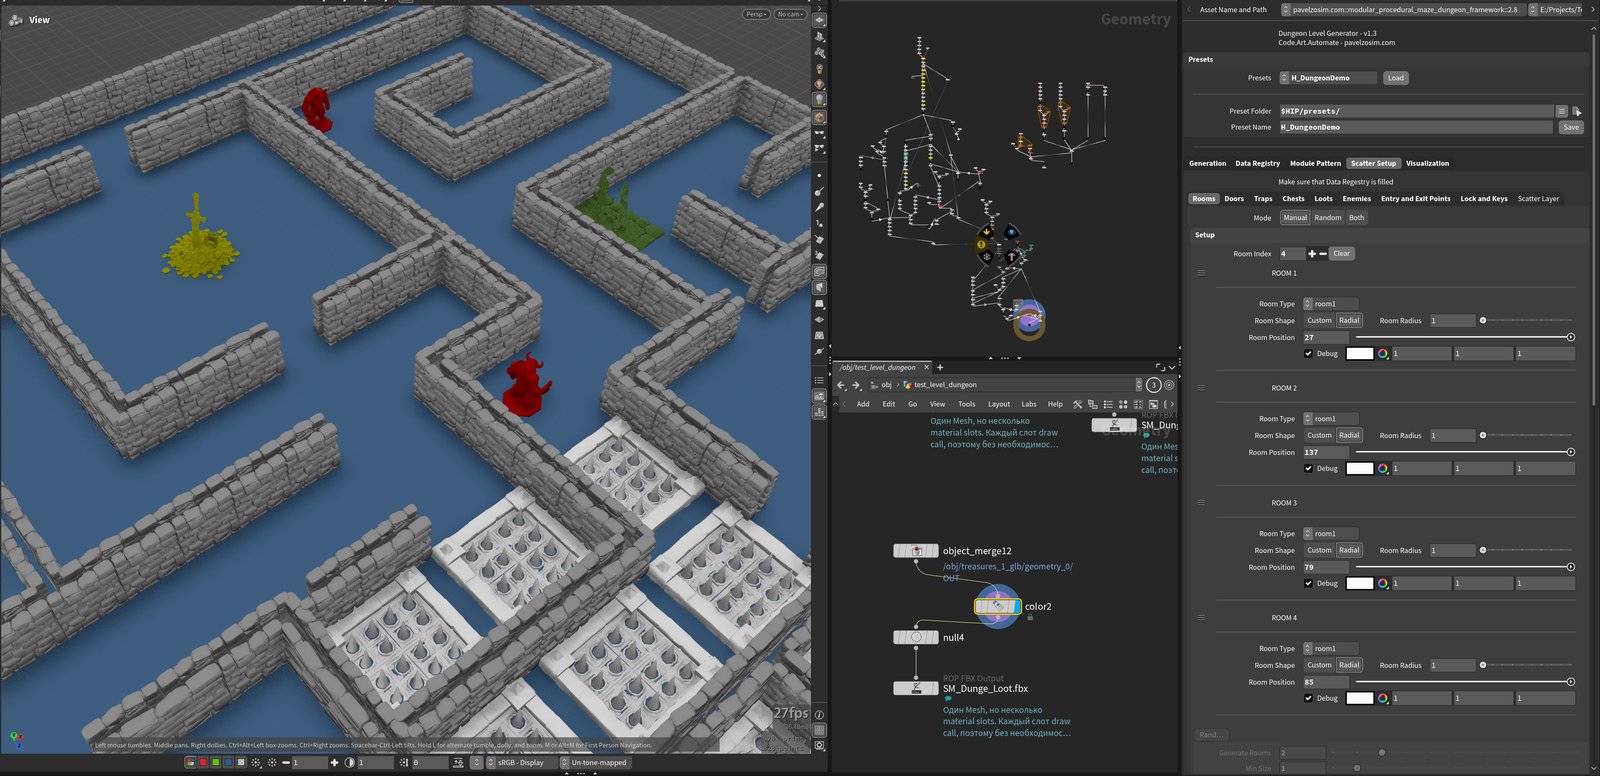Go back with the network editor back arrow
The height and width of the screenshot is (776, 1600).
click(x=842, y=385)
